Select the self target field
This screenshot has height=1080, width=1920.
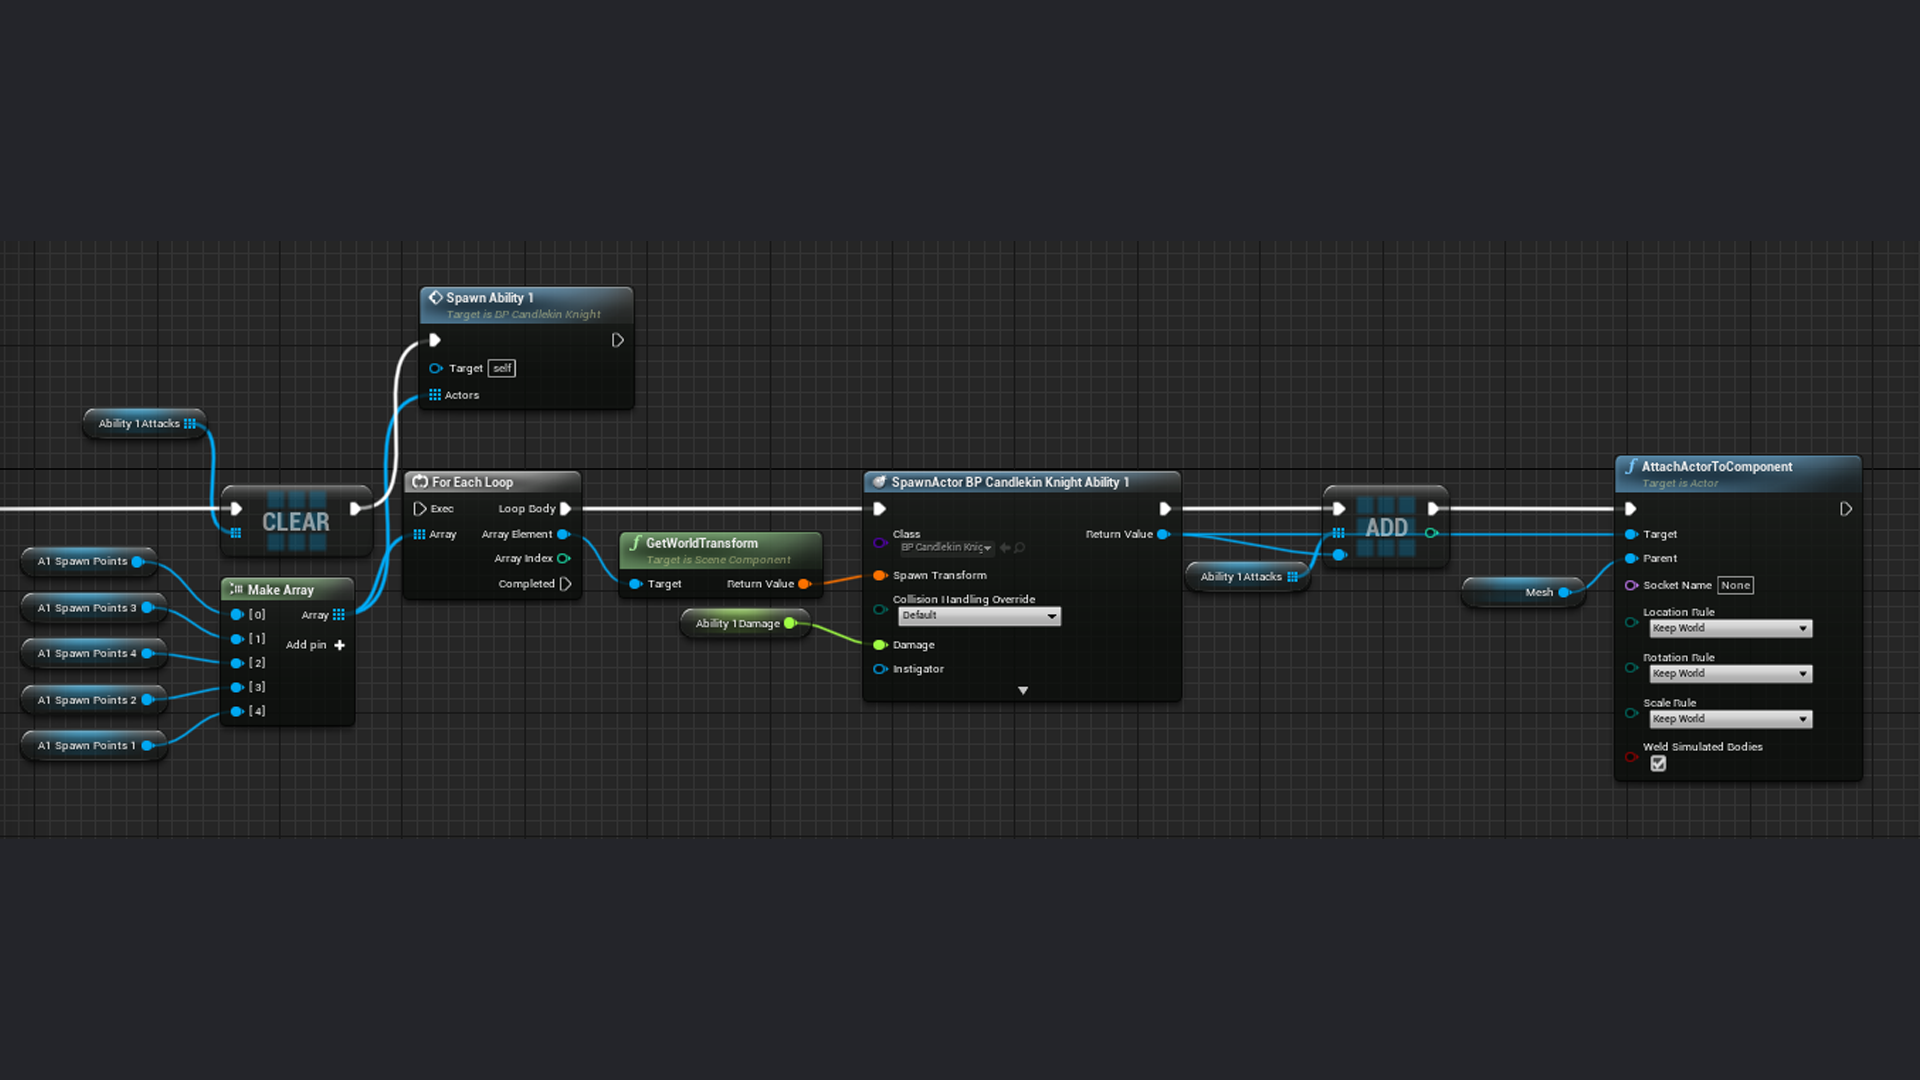pyautogui.click(x=502, y=368)
